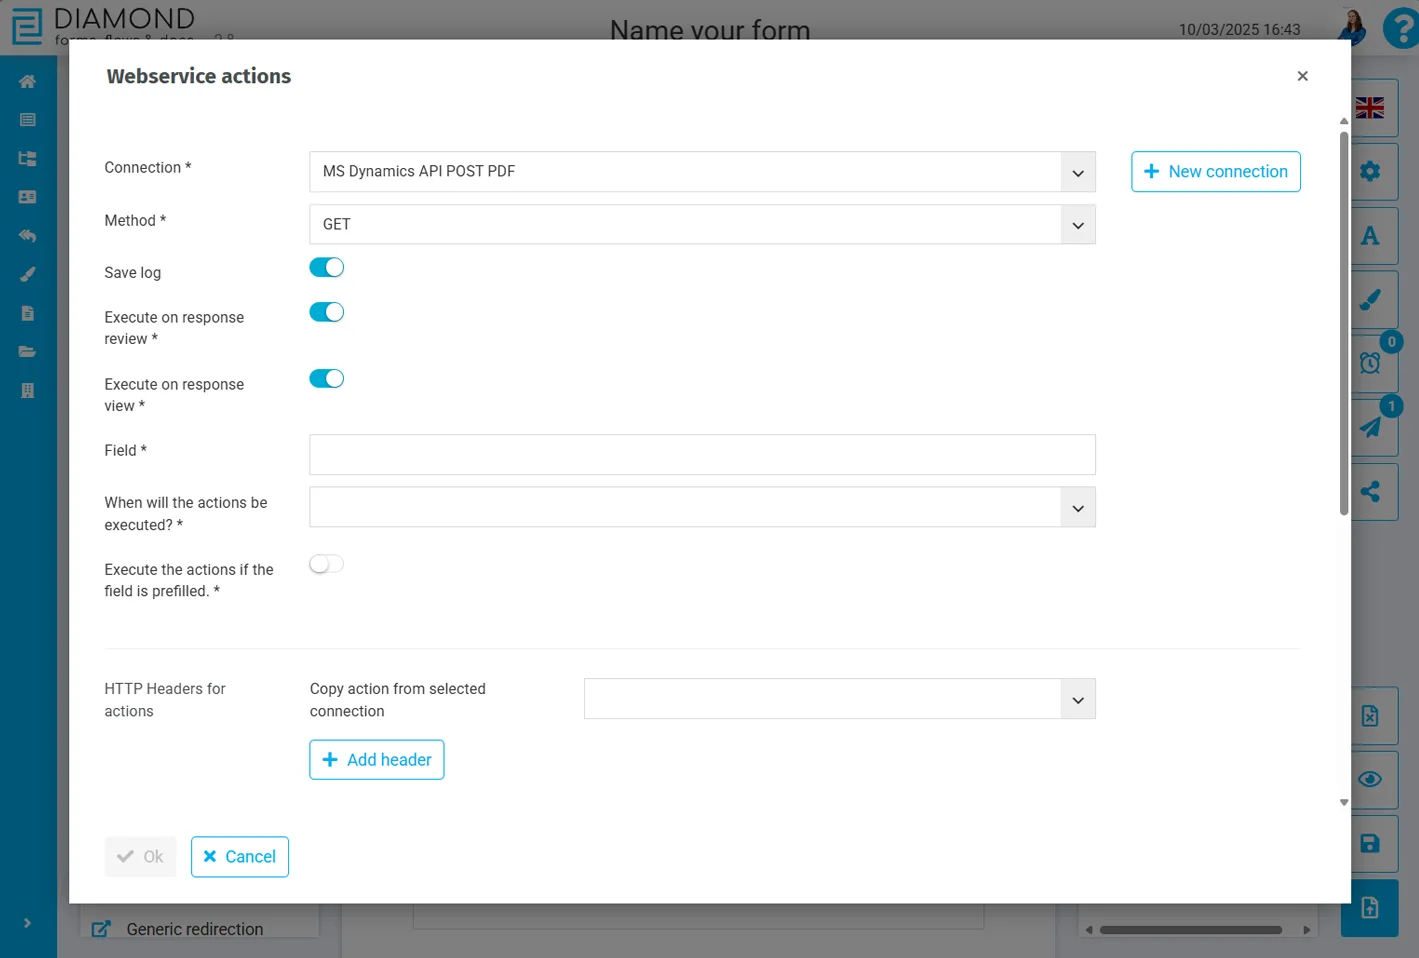Click the Field input box
The width and height of the screenshot is (1419, 958).
702,454
